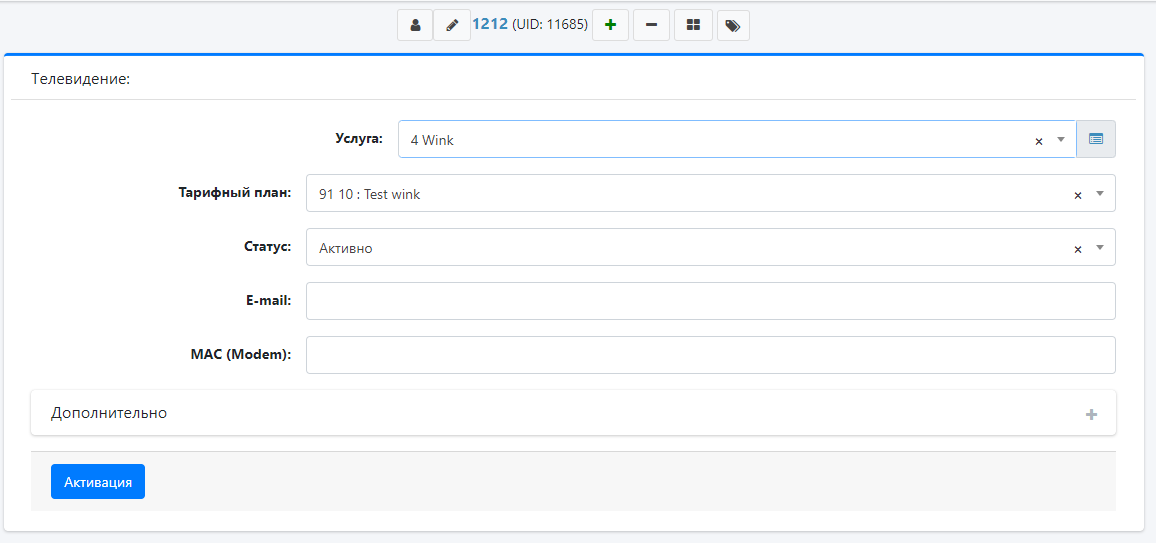Expand the Дополнительно section header
This screenshot has width=1156, height=543.
[x=109, y=413]
